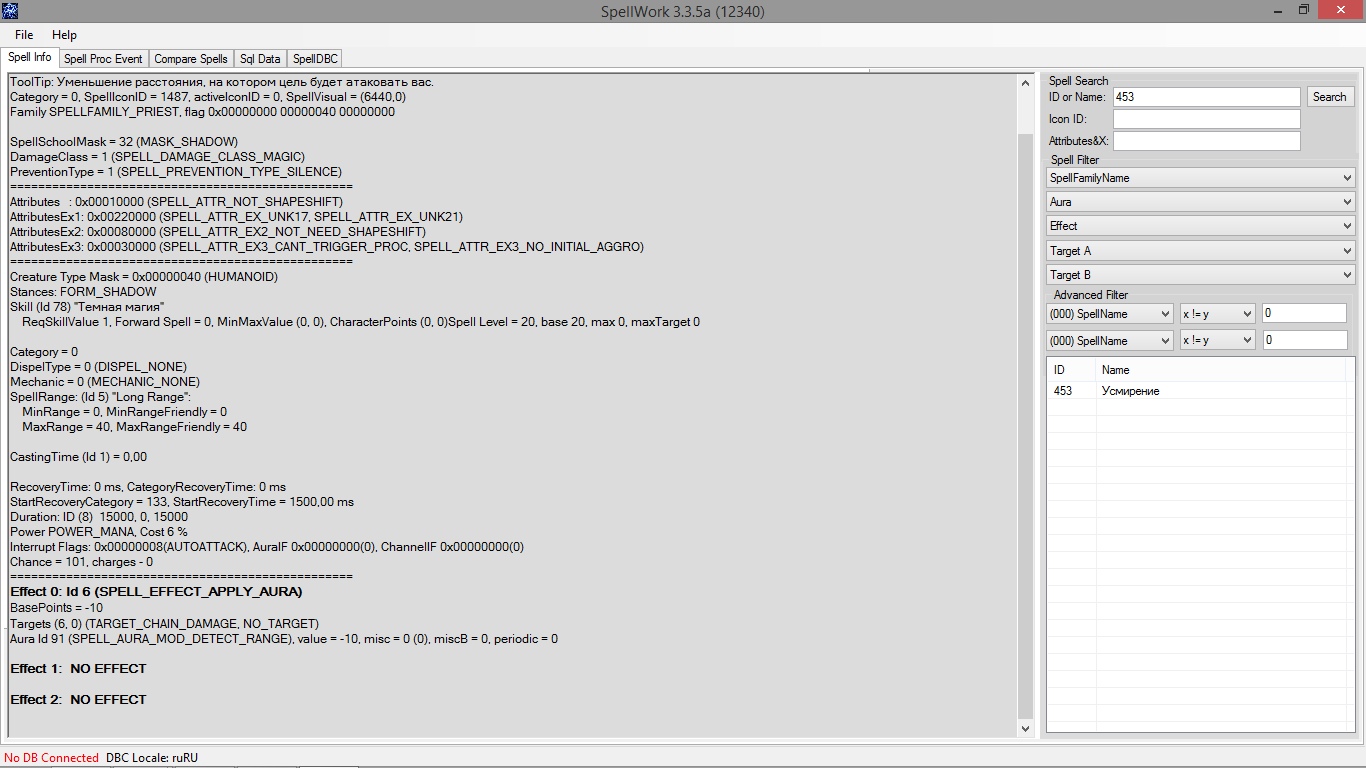Screen dimensions: 1366x768
Task: Click the Search button
Action: click(x=1329, y=97)
